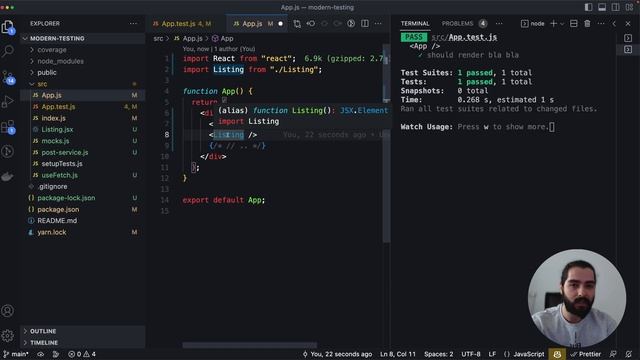Open the Accounts icon in activity bar
640x360 pixels.
(x=8, y=311)
